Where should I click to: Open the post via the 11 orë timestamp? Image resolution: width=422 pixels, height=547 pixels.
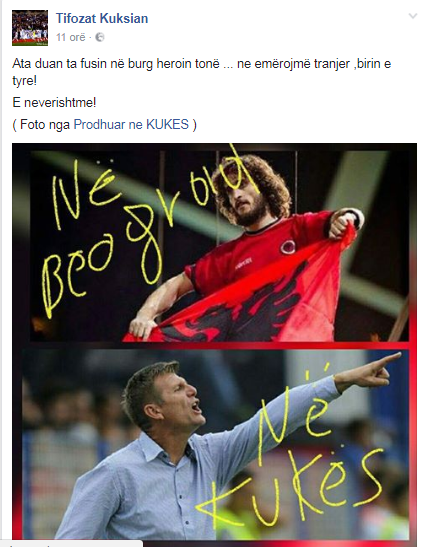[70, 37]
